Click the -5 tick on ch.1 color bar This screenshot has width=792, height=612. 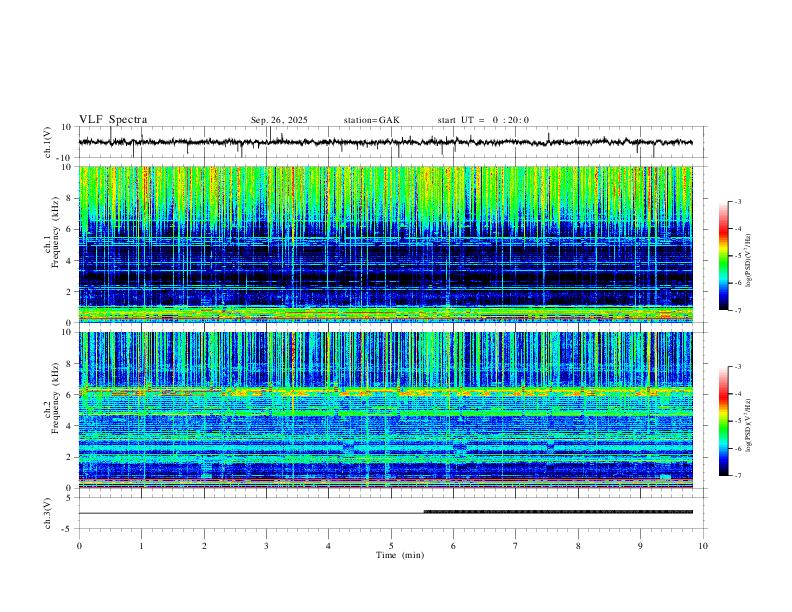click(737, 256)
